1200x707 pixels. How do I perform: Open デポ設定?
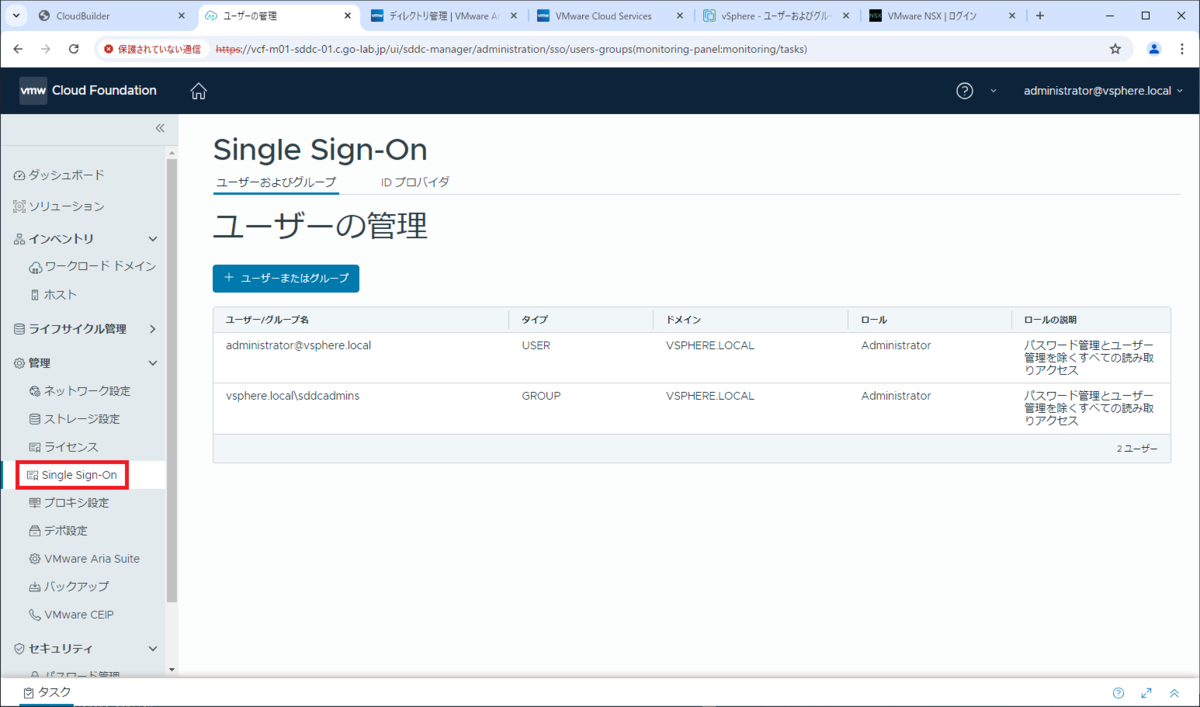pos(58,531)
